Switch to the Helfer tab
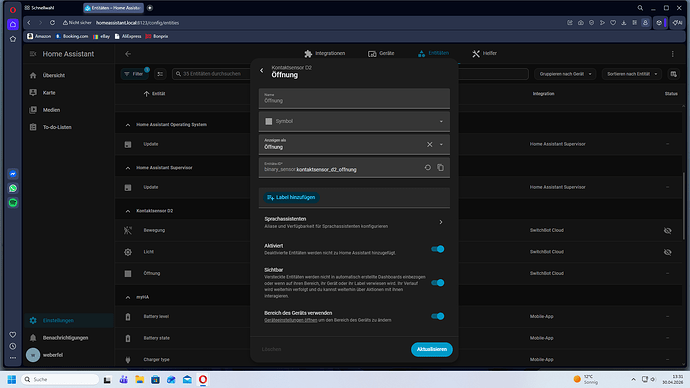The image size is (690, 388). (x=484, y=53)
